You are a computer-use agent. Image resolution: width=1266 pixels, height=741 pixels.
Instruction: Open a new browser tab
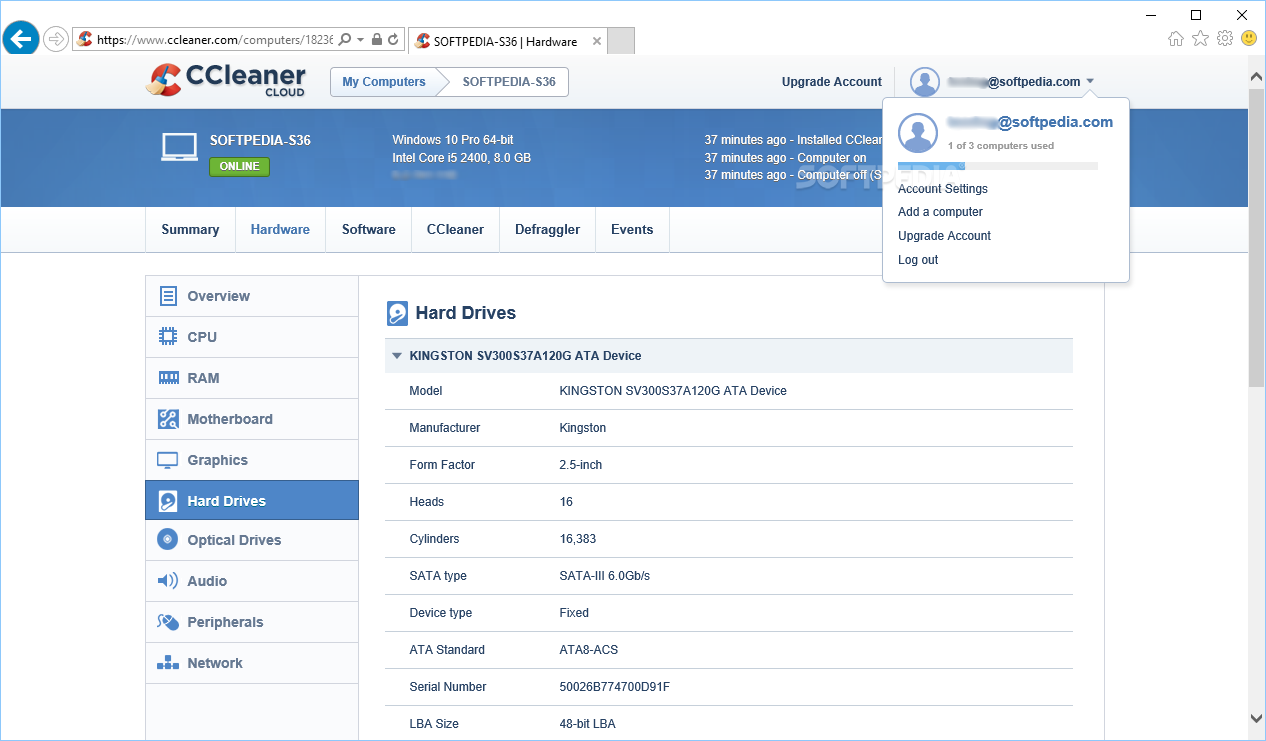pyautogui.click(x=621, y=41)
